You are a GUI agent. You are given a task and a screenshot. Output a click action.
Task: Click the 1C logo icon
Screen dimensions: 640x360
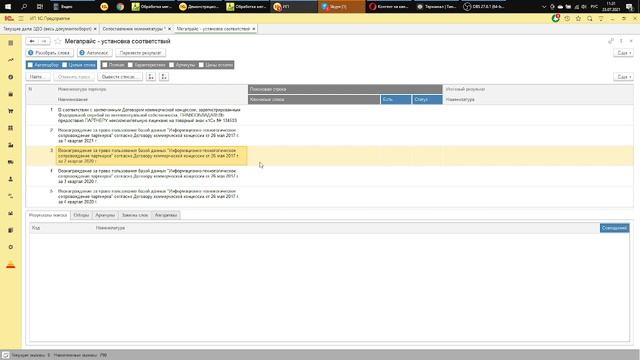[9, 18]
